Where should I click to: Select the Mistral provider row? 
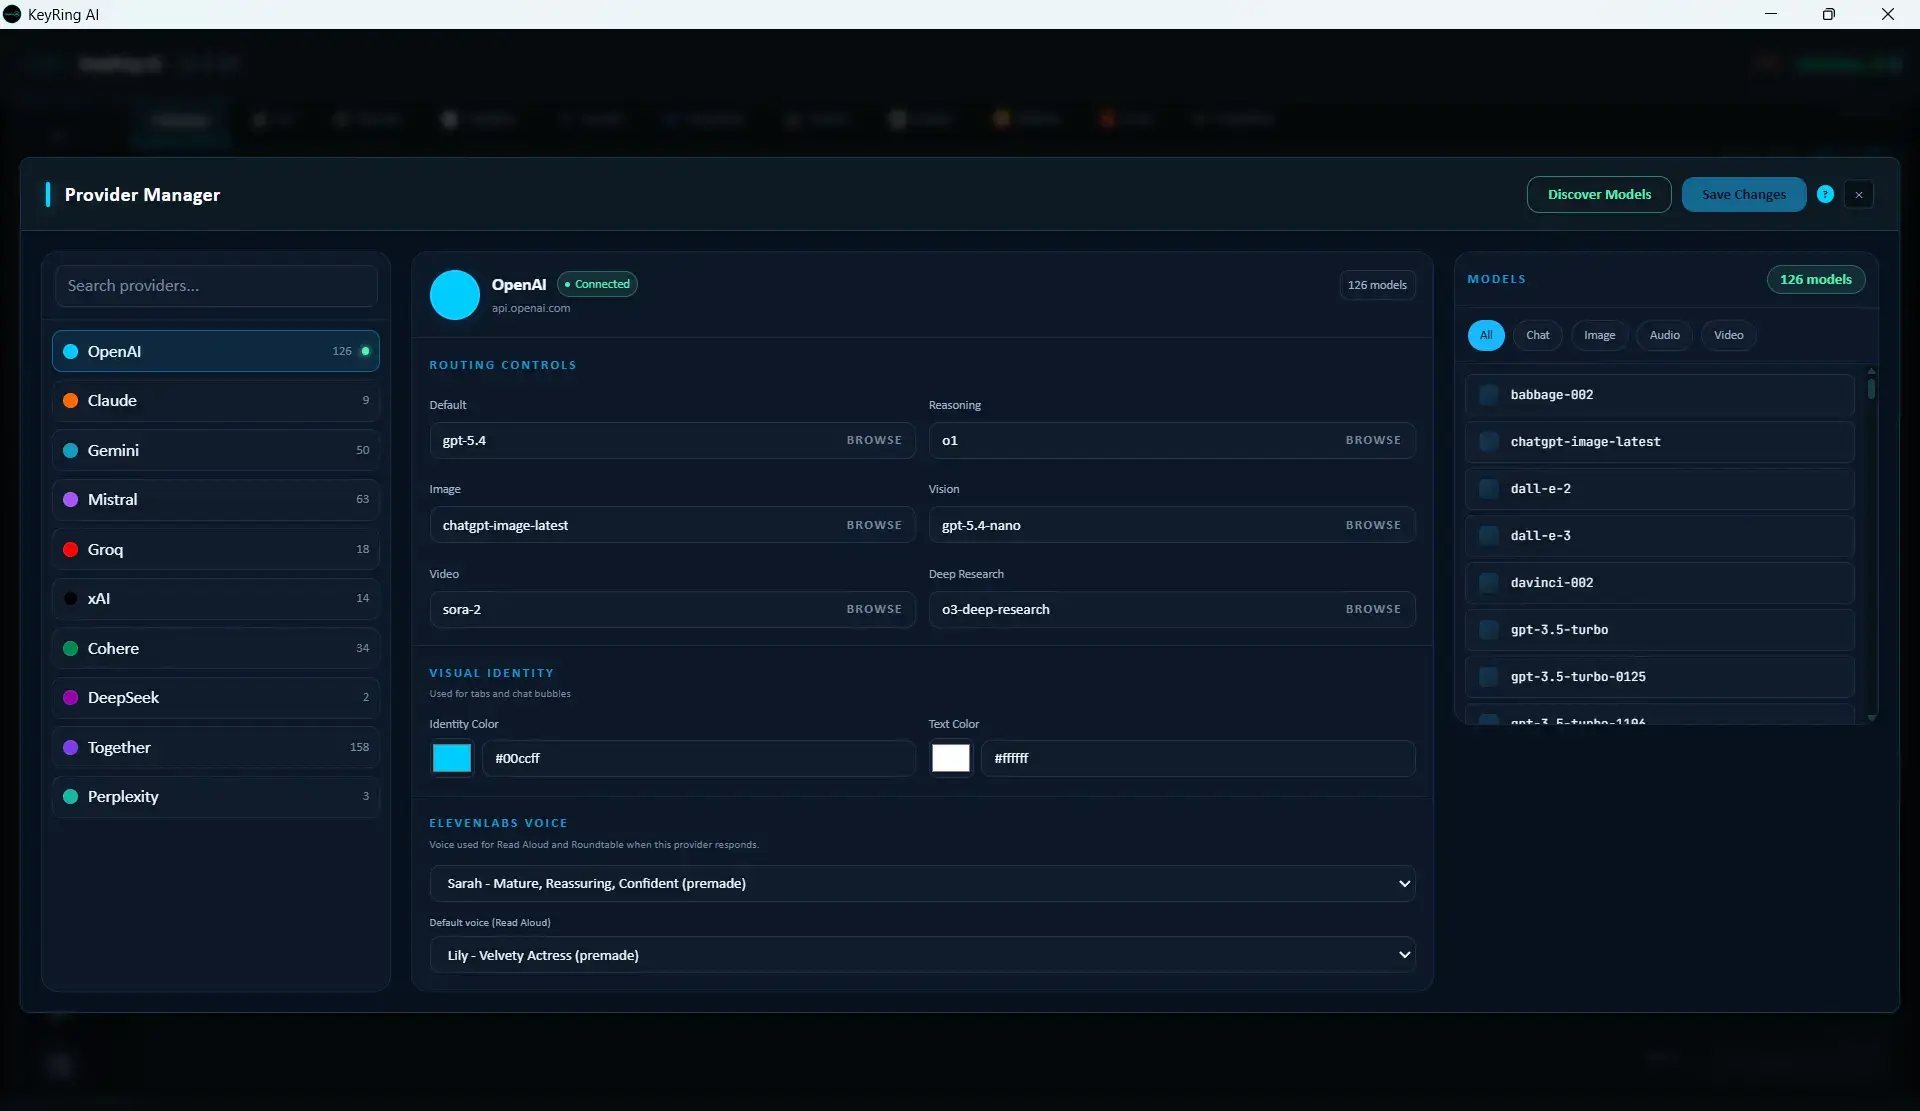pos(216,499)
